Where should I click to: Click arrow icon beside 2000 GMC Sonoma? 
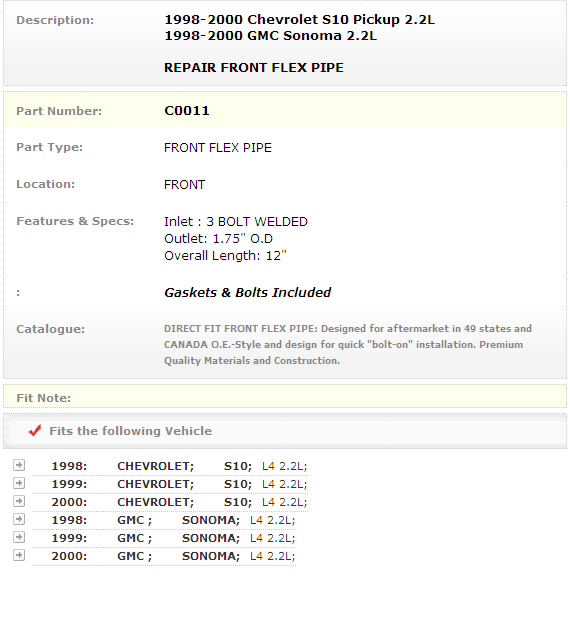point(19,555)
